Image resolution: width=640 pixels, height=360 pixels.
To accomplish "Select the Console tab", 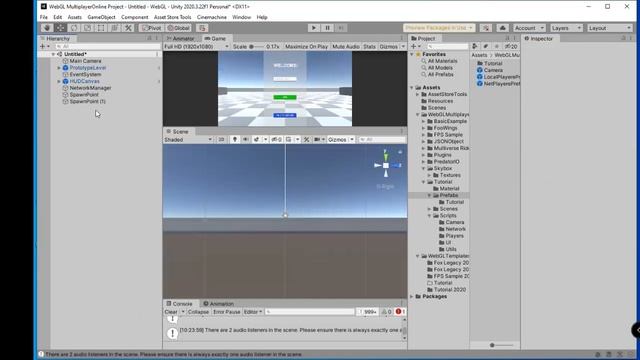I will point(180,304).
